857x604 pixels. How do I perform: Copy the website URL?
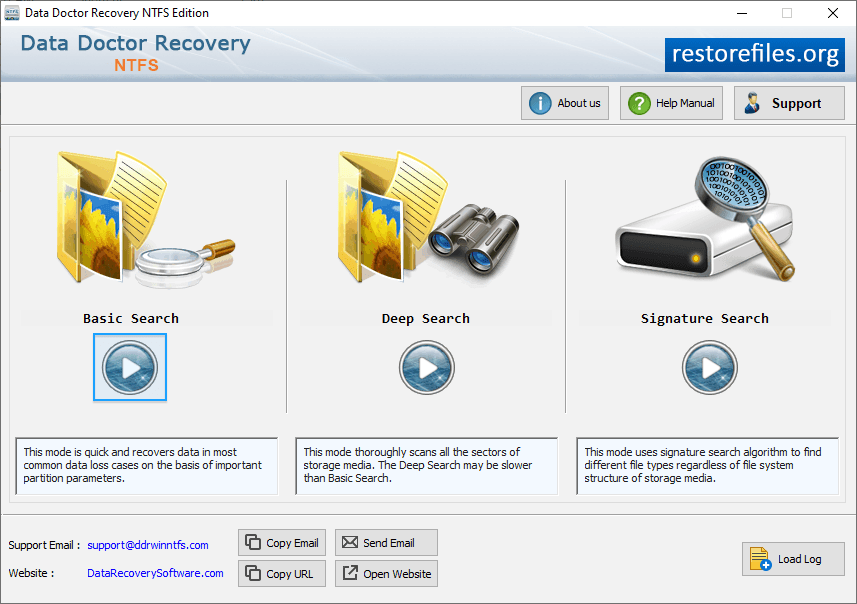coord(282,573)
